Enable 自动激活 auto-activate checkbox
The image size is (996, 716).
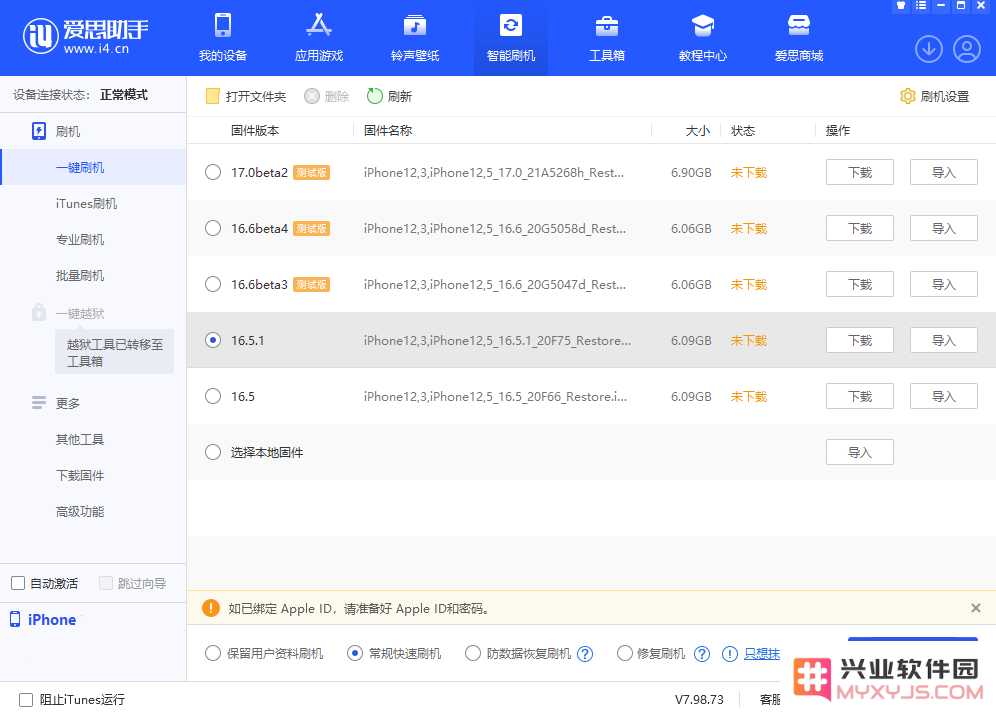pyautogui.click(x=18, y=583)
